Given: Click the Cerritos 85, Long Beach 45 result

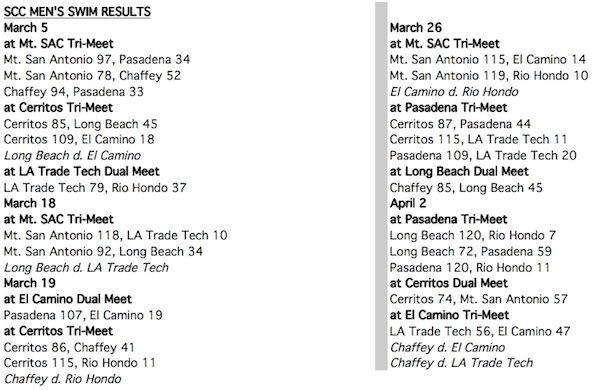Looking at the screenshot, I should coord(81,124).
